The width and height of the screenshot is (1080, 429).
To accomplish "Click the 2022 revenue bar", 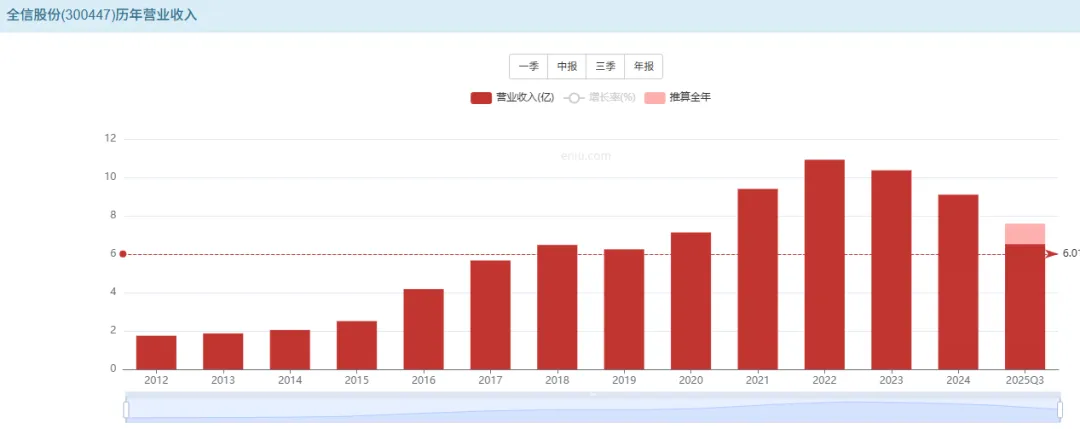I will (x=824, y=264).
